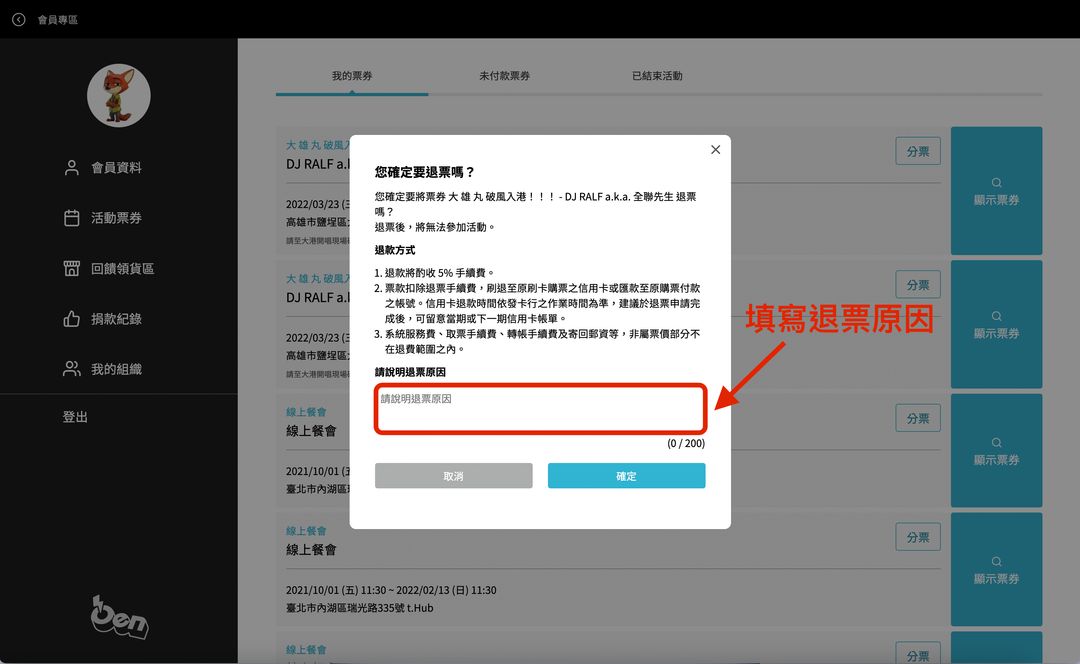Click the person icon for 會員資料
Screen dimensions: 1080x664
pos(71,168)
